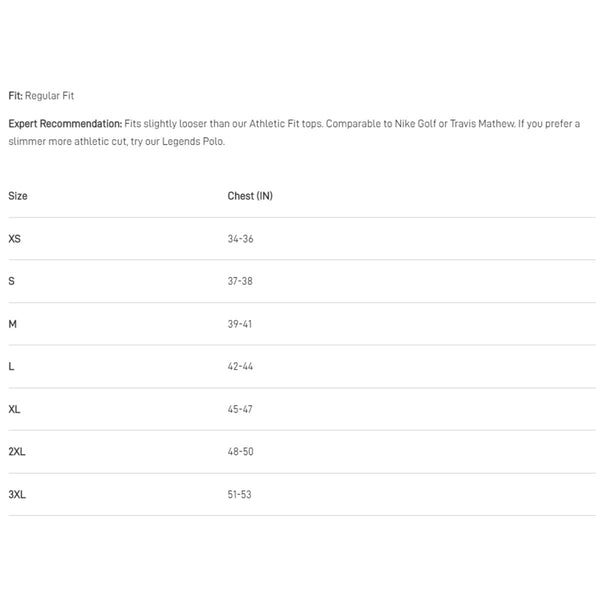Click the 45-47 chest measurement
The width and height of the screenshot is (600, 600).
point(240,409)
